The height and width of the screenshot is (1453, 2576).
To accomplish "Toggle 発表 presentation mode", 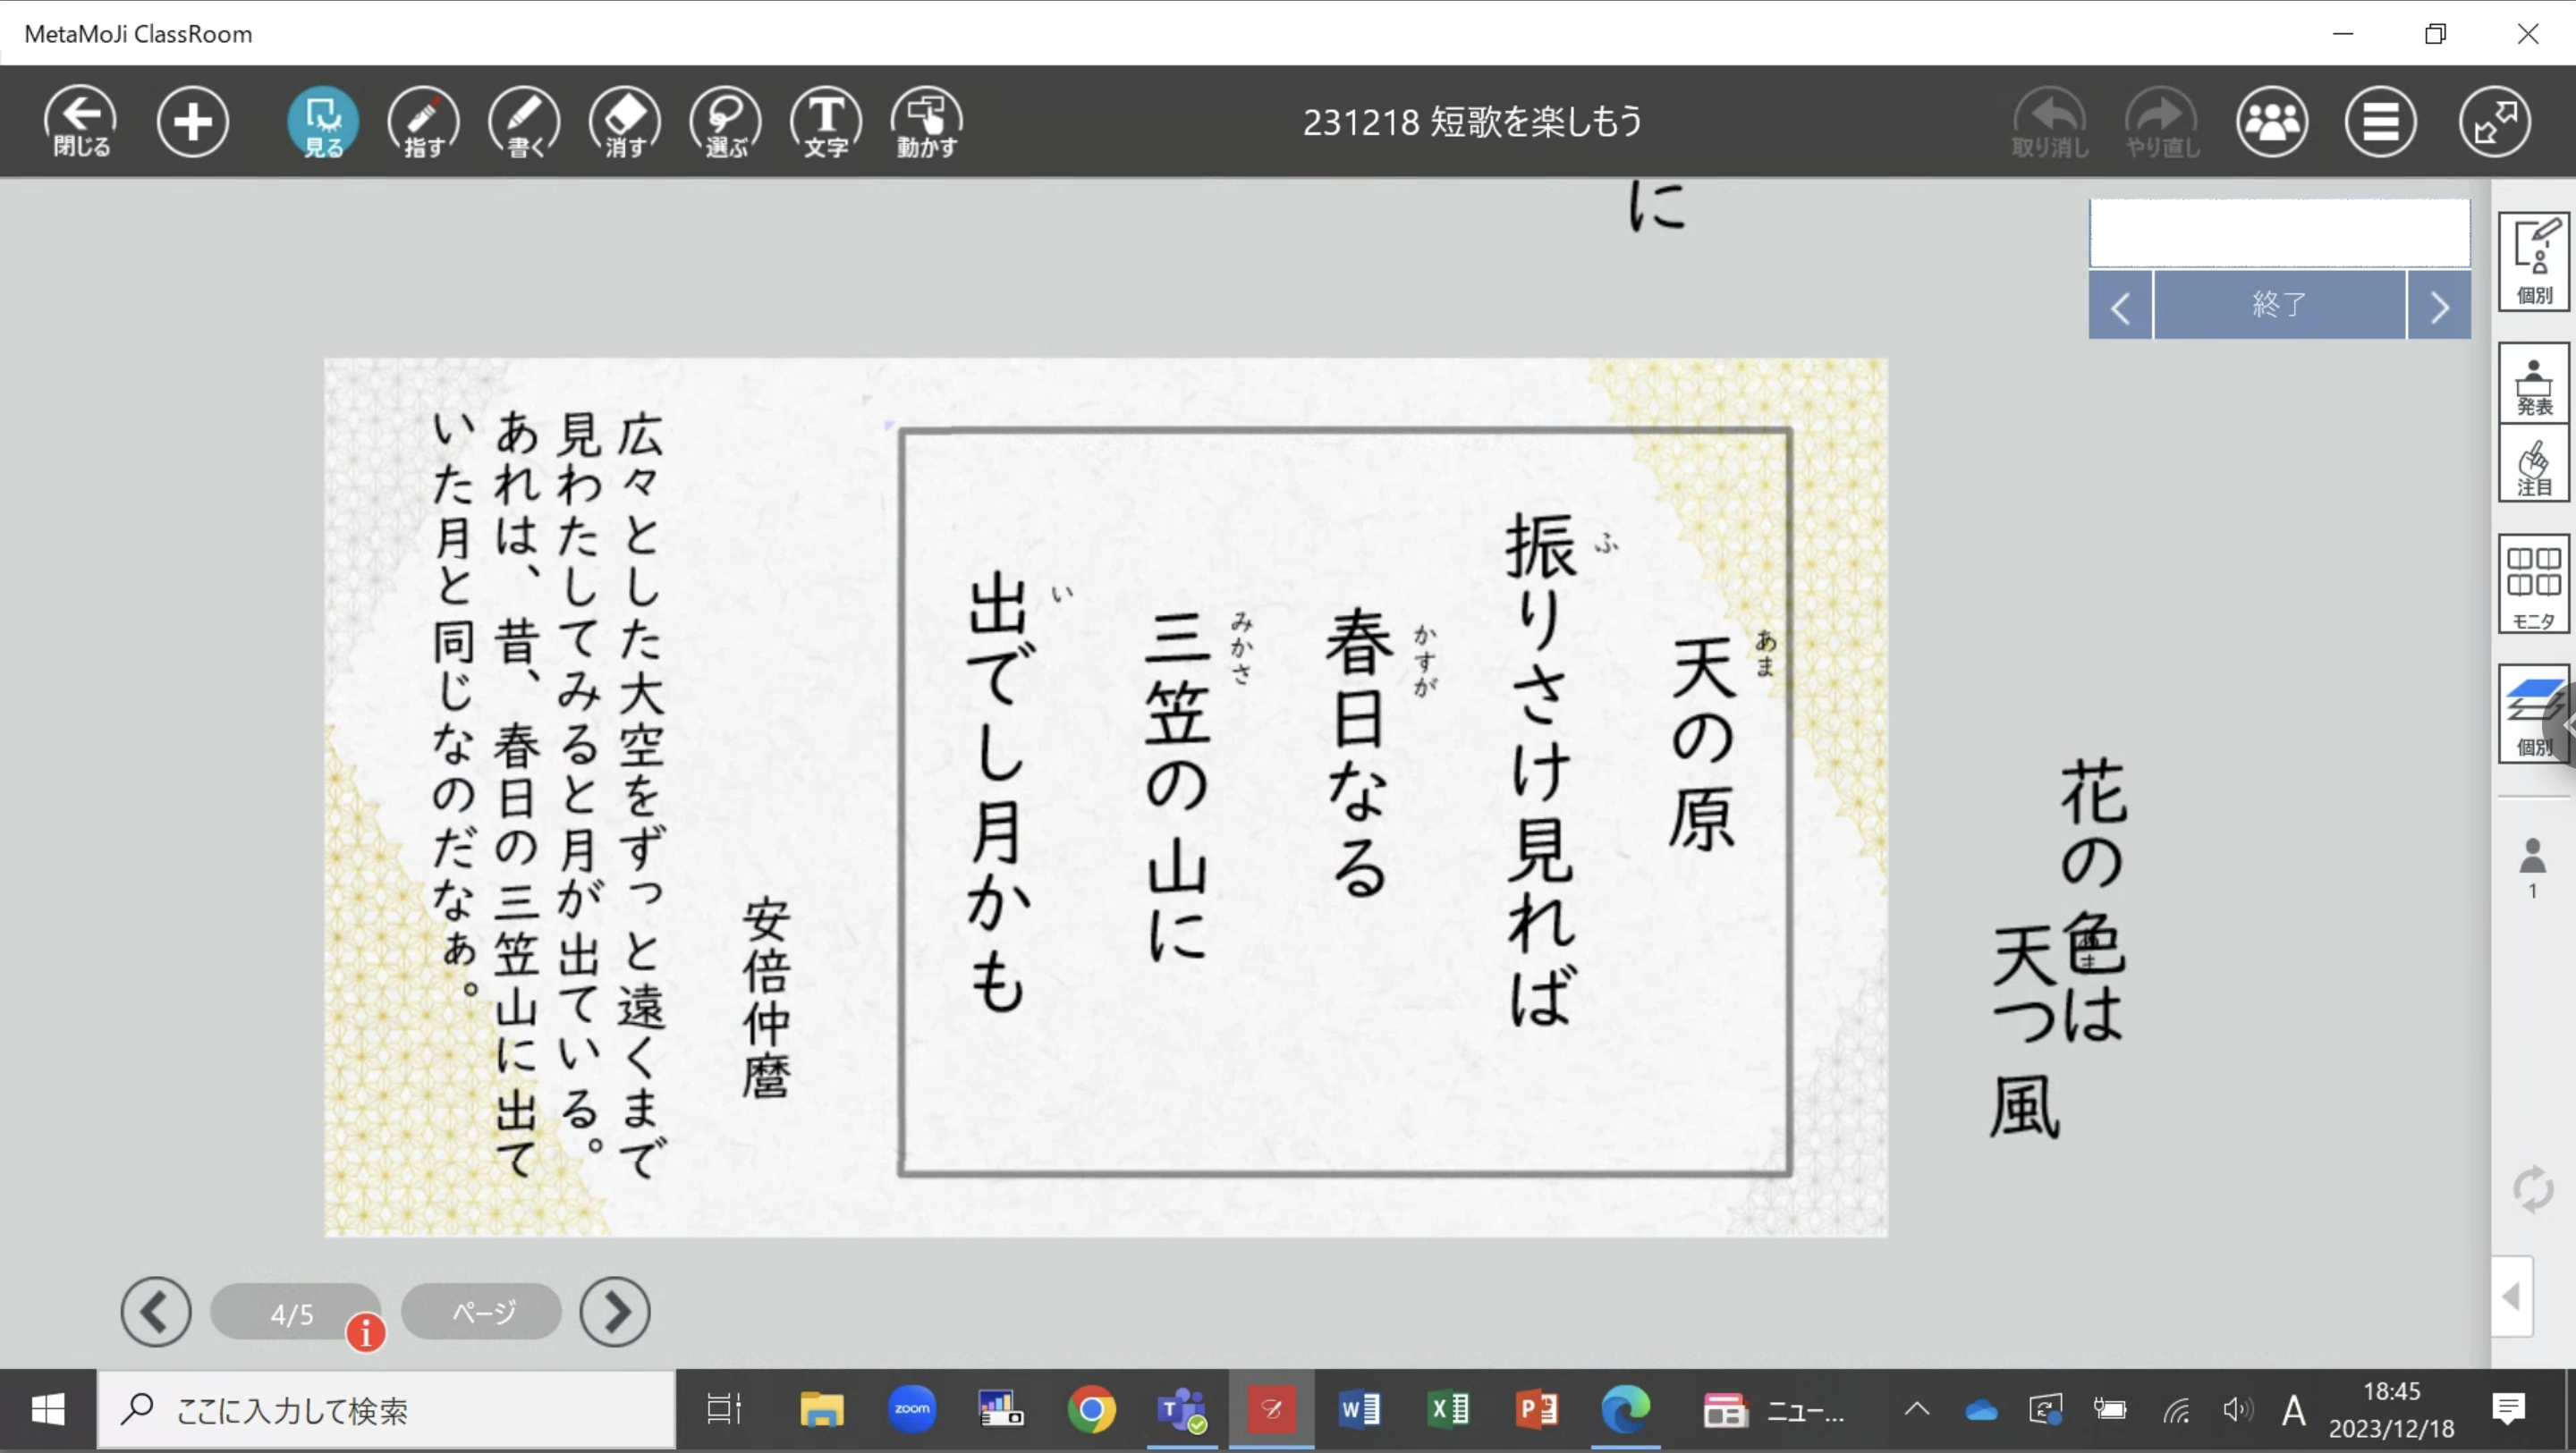I will click(2533, 385).
